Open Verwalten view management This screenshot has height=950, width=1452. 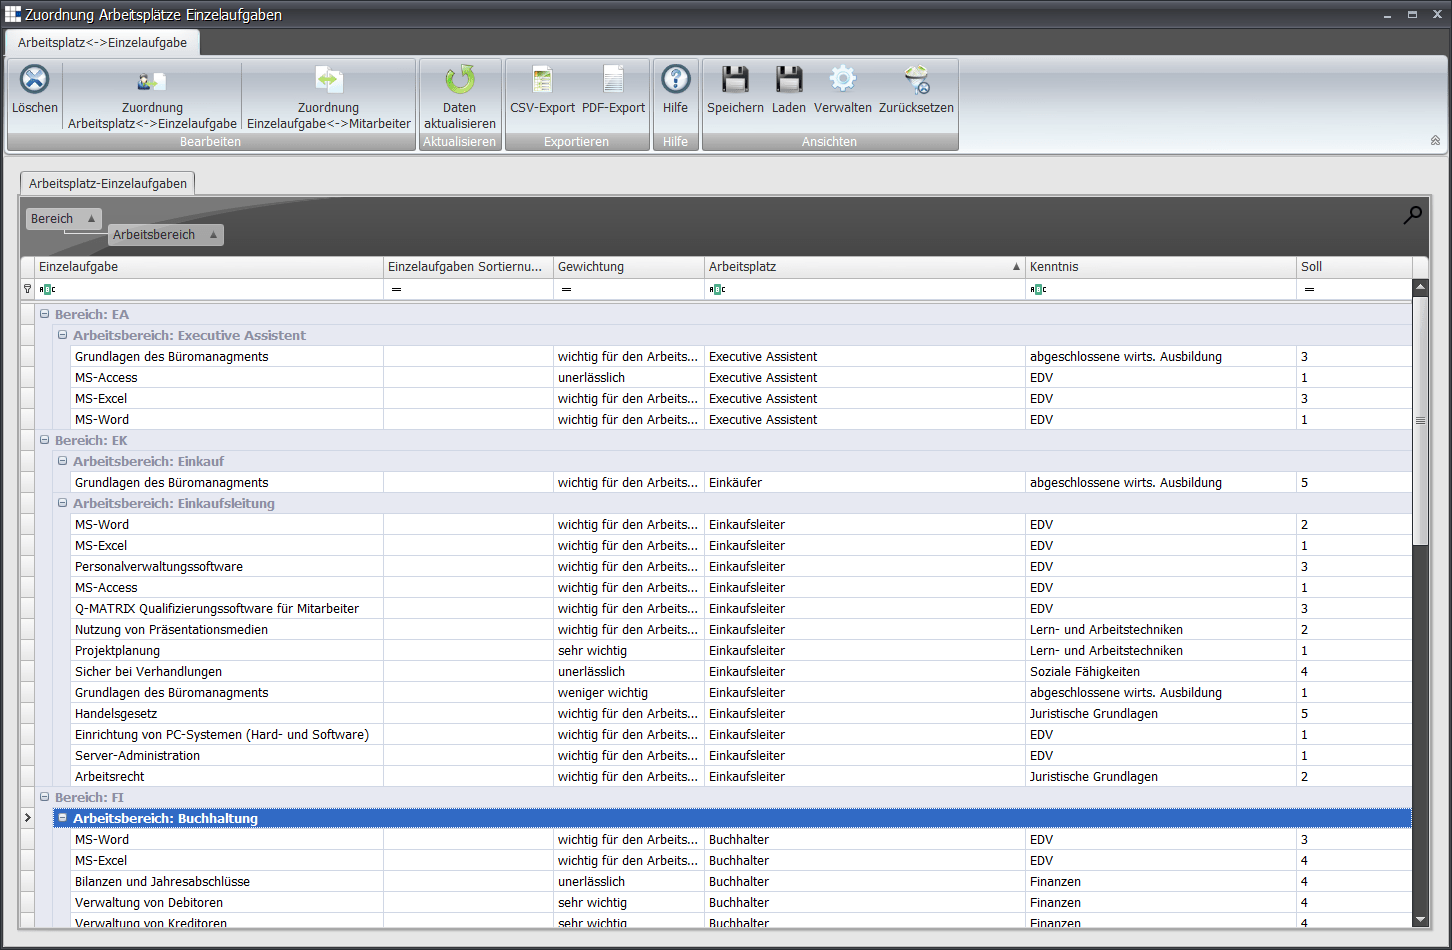pyautogui.click(x=842, y=81)
